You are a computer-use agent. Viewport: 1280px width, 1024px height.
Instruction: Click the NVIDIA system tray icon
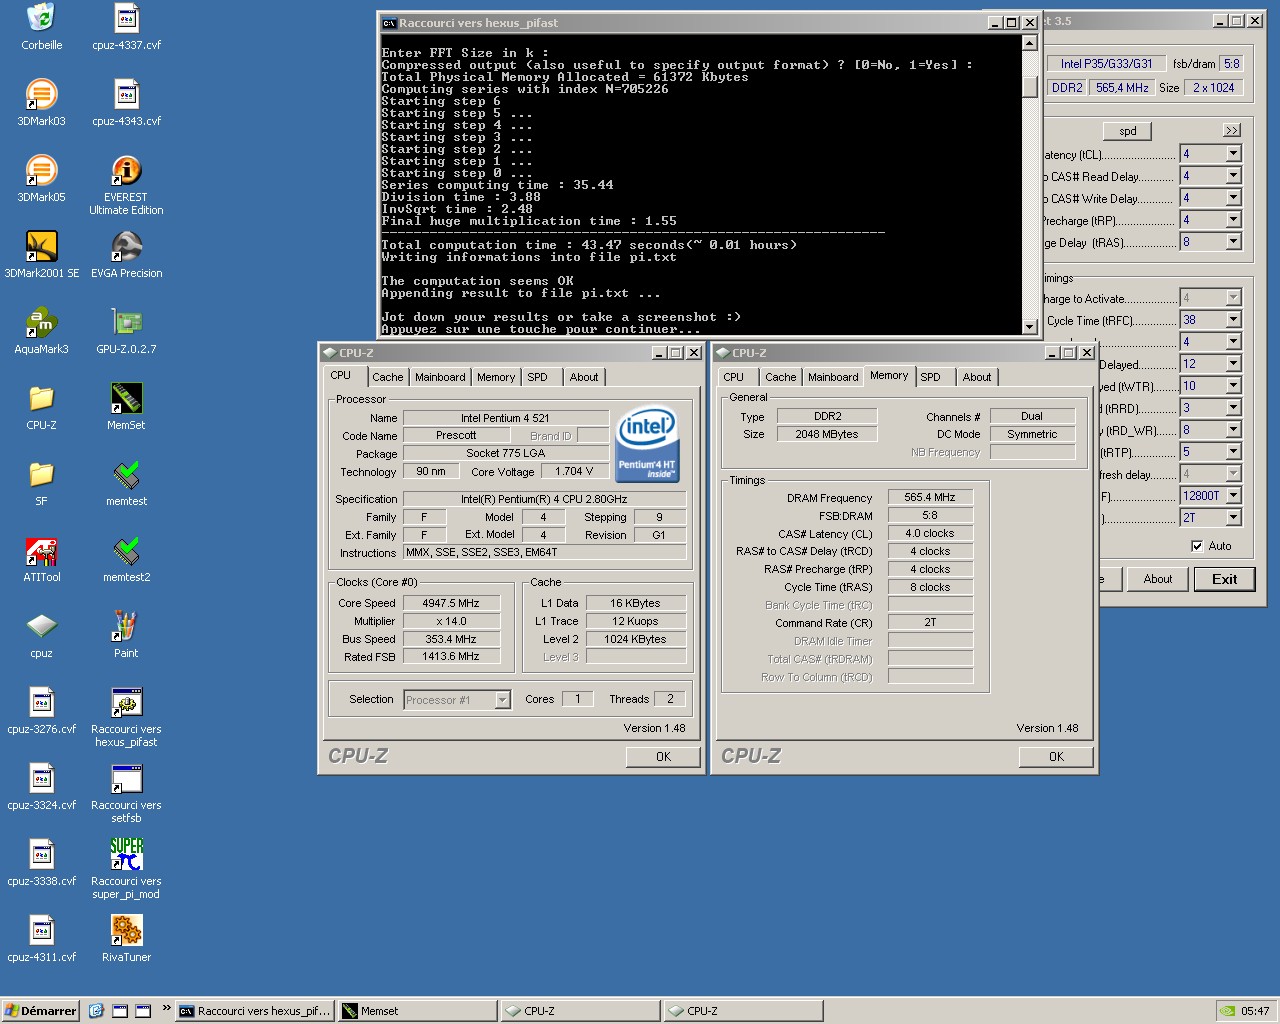1227,1011
